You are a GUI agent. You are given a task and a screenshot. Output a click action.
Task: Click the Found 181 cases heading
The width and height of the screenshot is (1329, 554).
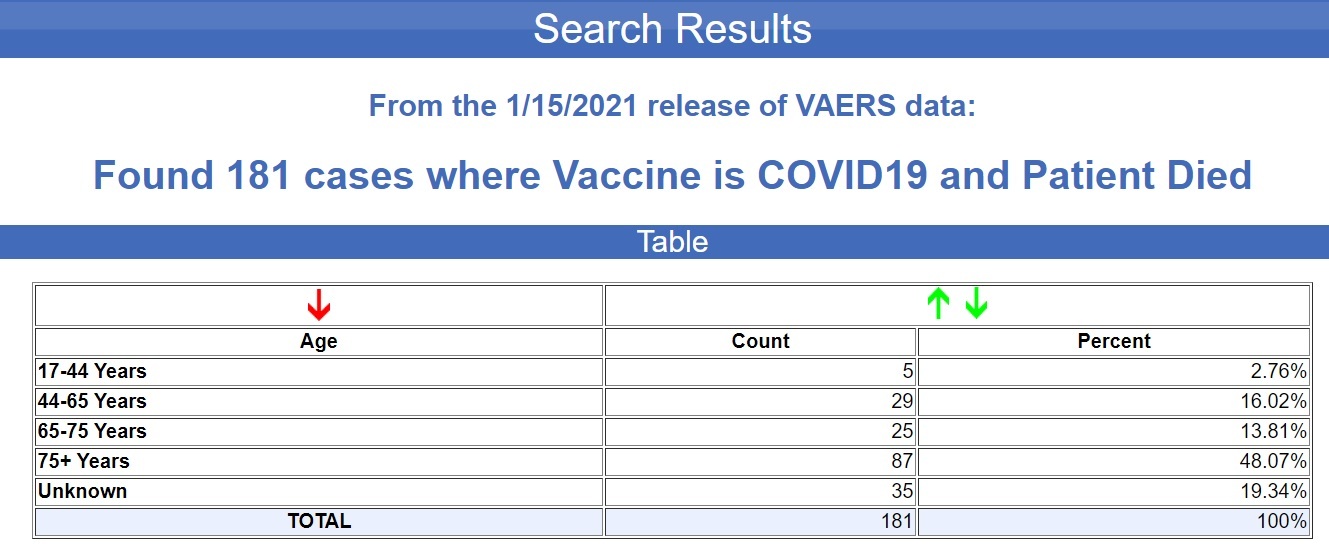click(x=672, y=175)
